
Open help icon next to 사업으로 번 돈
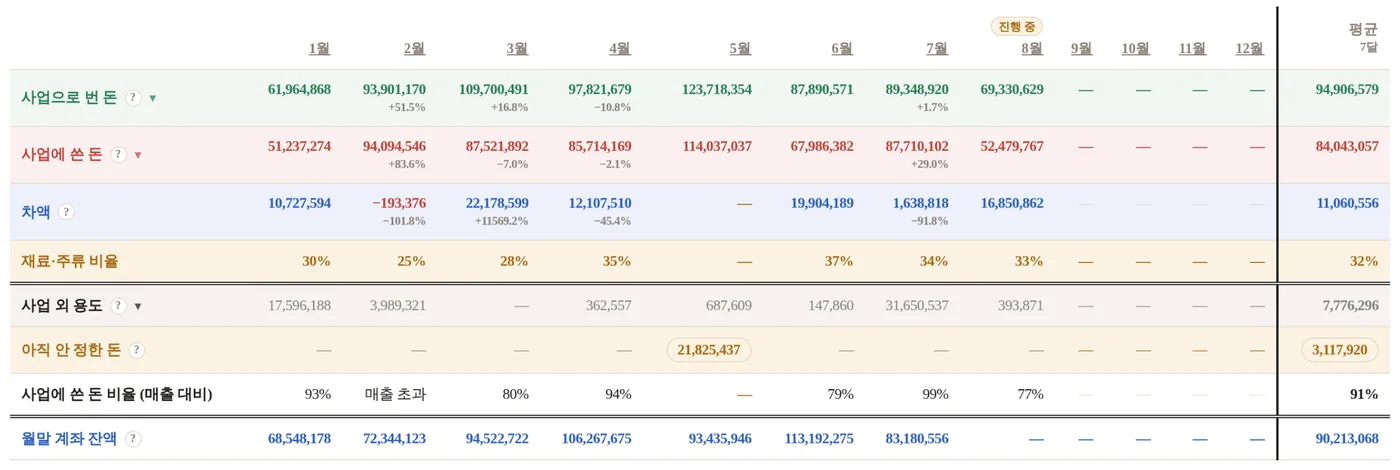tap(133, 98)
